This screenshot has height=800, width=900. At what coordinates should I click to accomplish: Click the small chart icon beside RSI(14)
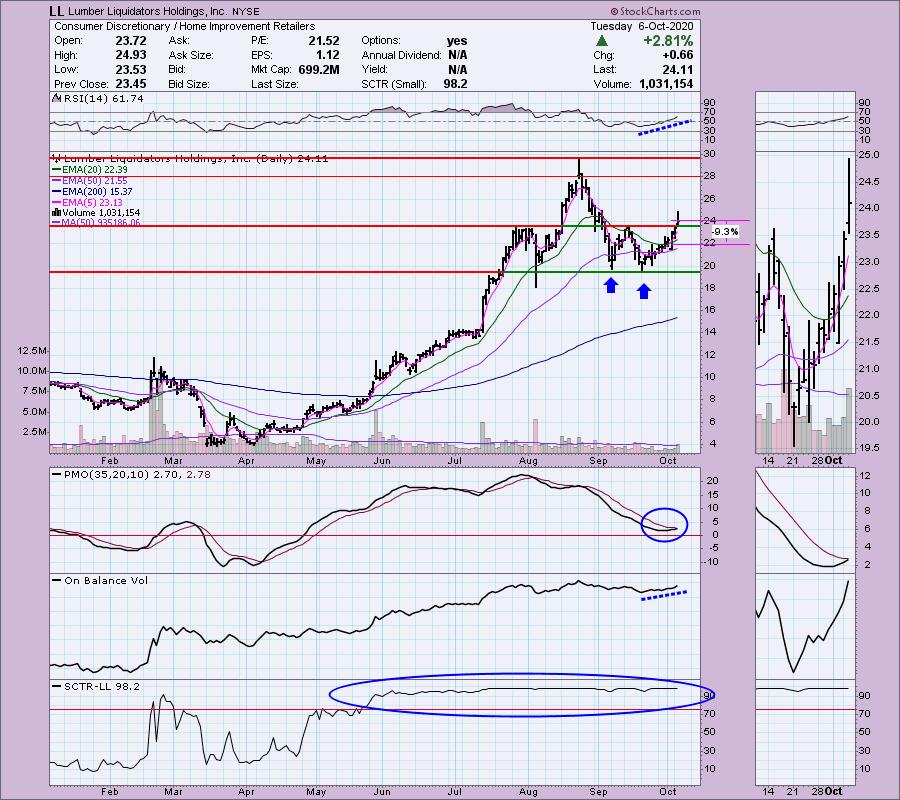[x=57, y=98]
